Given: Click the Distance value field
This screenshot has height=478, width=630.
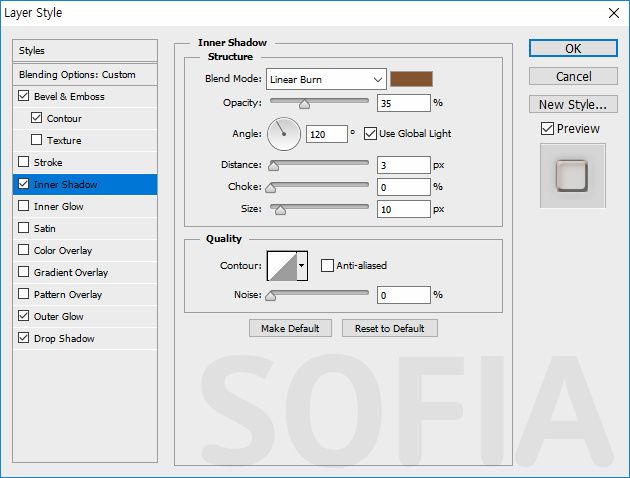Looking at the screenshot, I should click(404, 165).
